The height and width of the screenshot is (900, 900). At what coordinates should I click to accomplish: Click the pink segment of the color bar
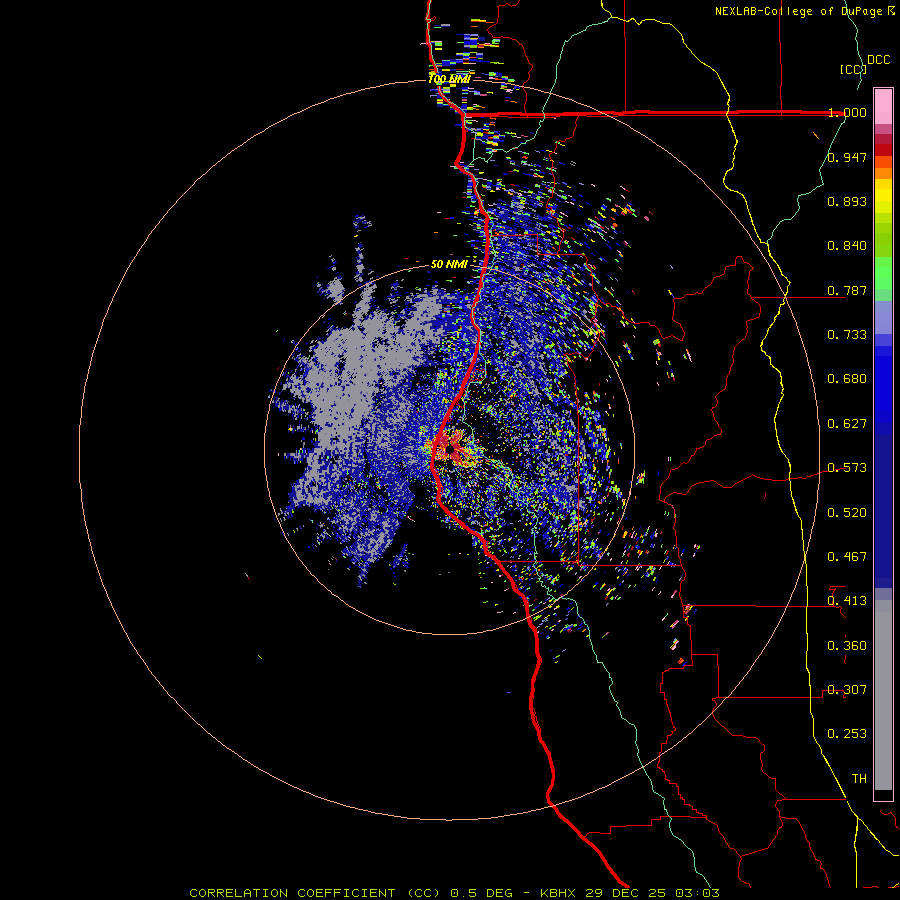click(x=883, y=106)
